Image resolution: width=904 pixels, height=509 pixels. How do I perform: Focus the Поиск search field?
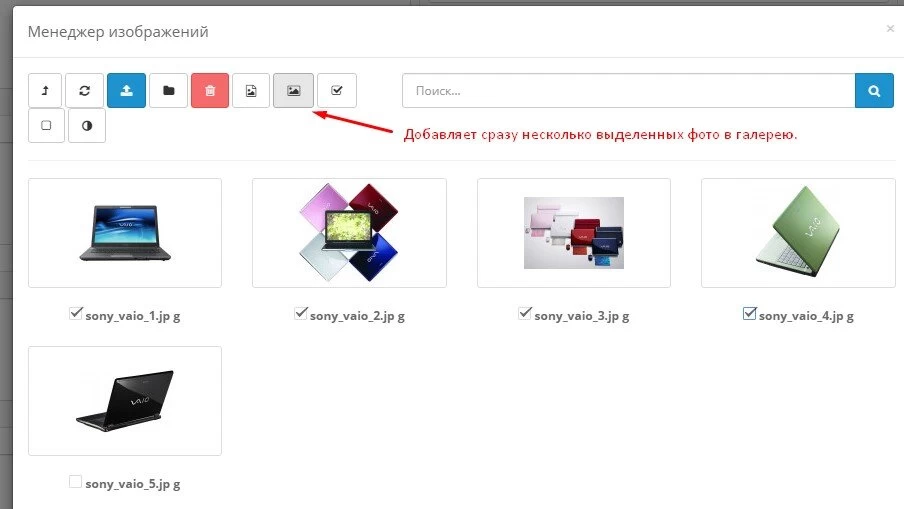[x=628, y=91]
